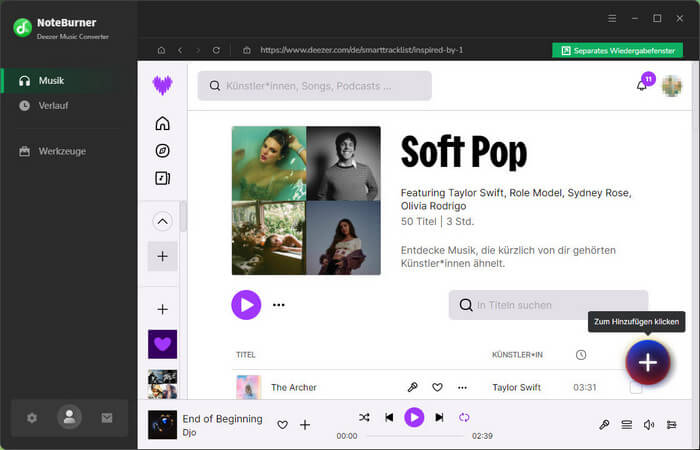Open the Favorites purple heart playlist
This screenshot has width=700, height=450.
[x=162, y=344]
